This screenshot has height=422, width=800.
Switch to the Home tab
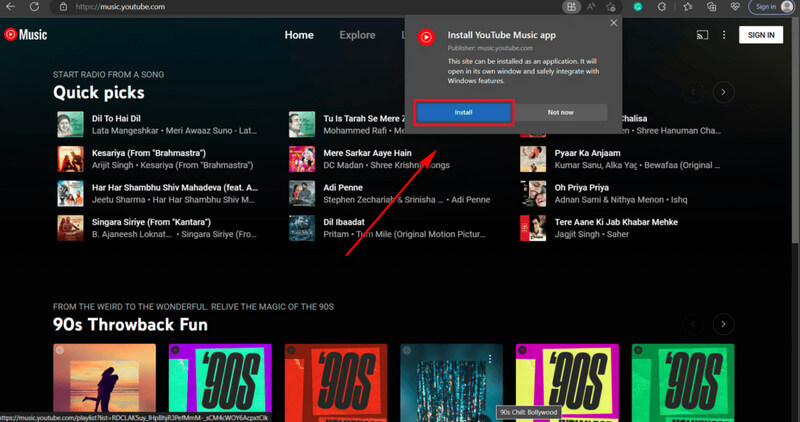point(299,35)
